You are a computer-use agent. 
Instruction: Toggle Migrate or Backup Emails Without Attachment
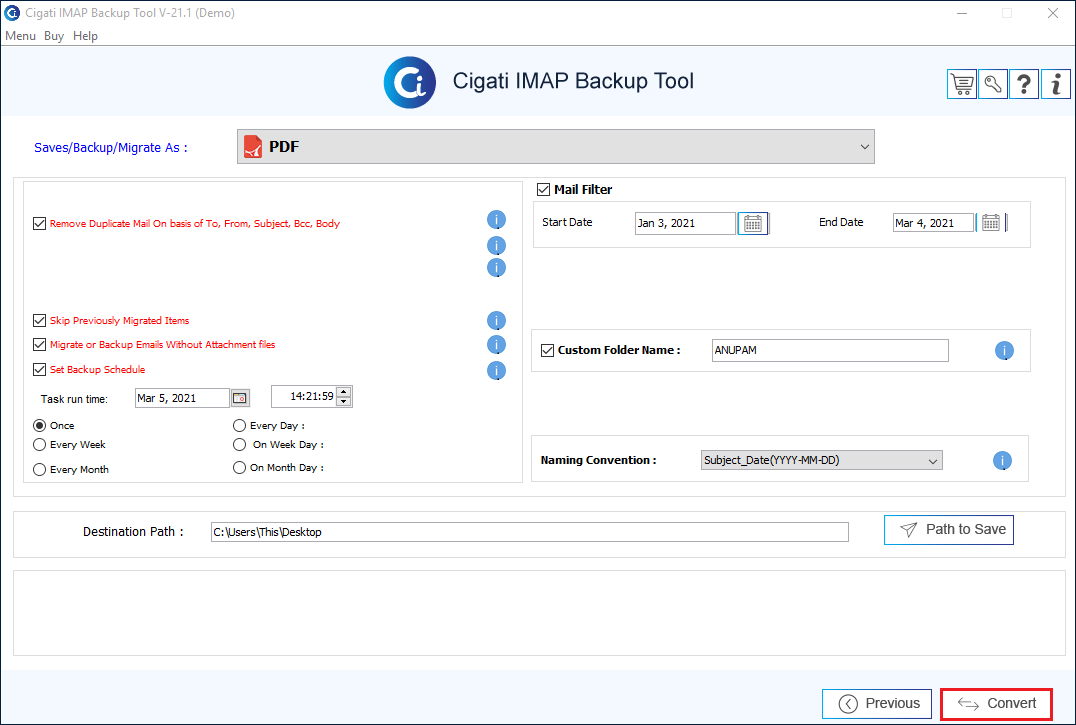(39, 344)
